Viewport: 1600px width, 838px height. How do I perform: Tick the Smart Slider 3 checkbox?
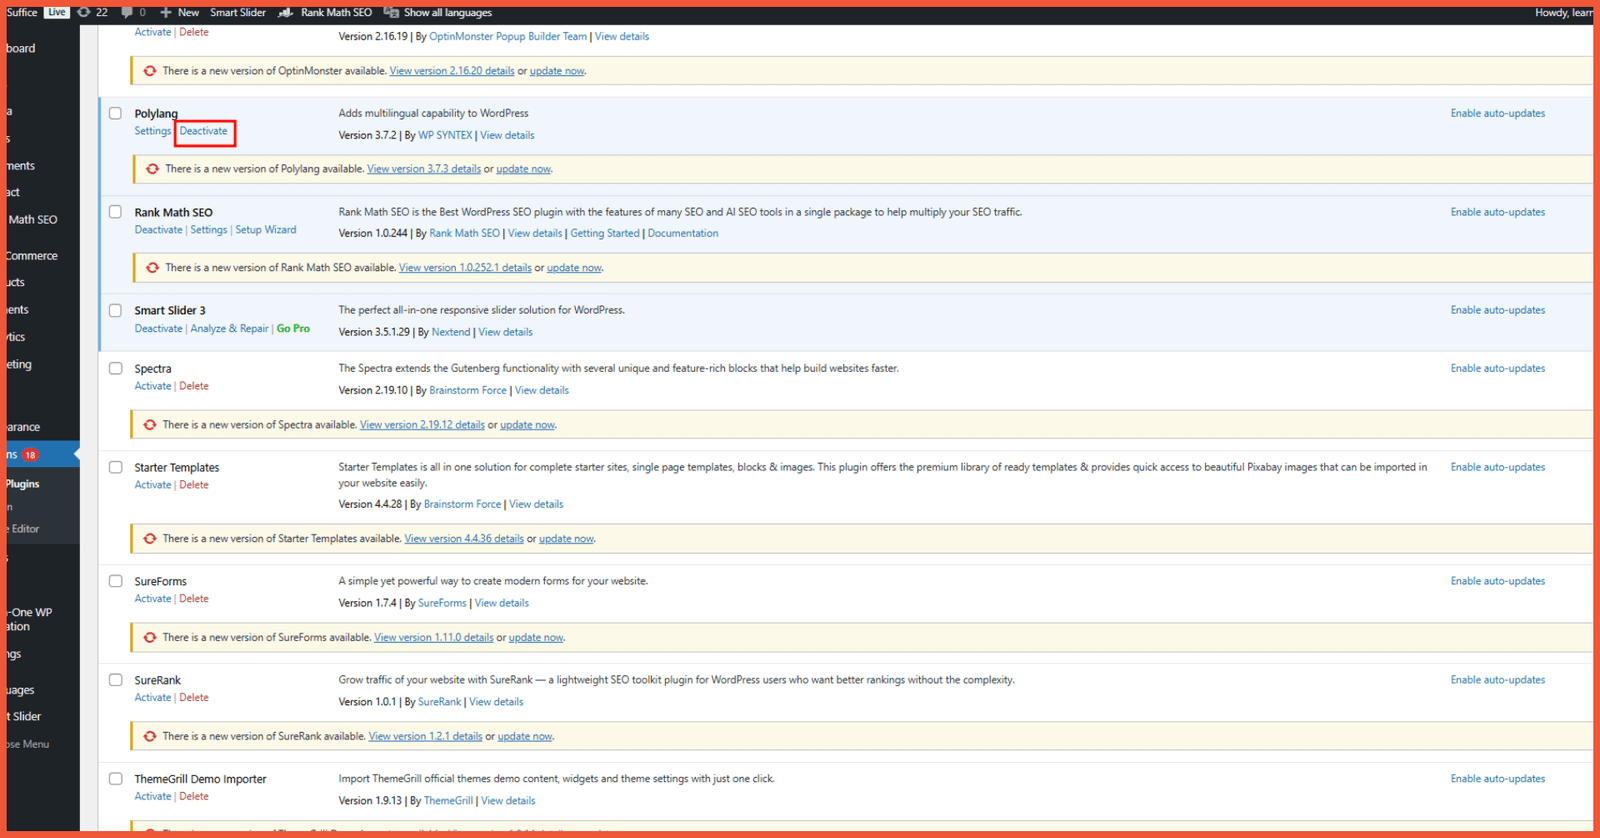(x=115, y=310)
